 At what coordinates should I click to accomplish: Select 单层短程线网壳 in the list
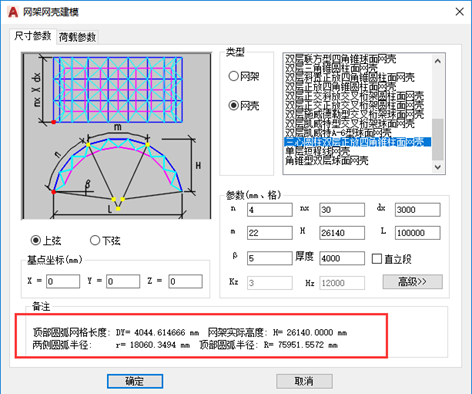pos(317,152)
